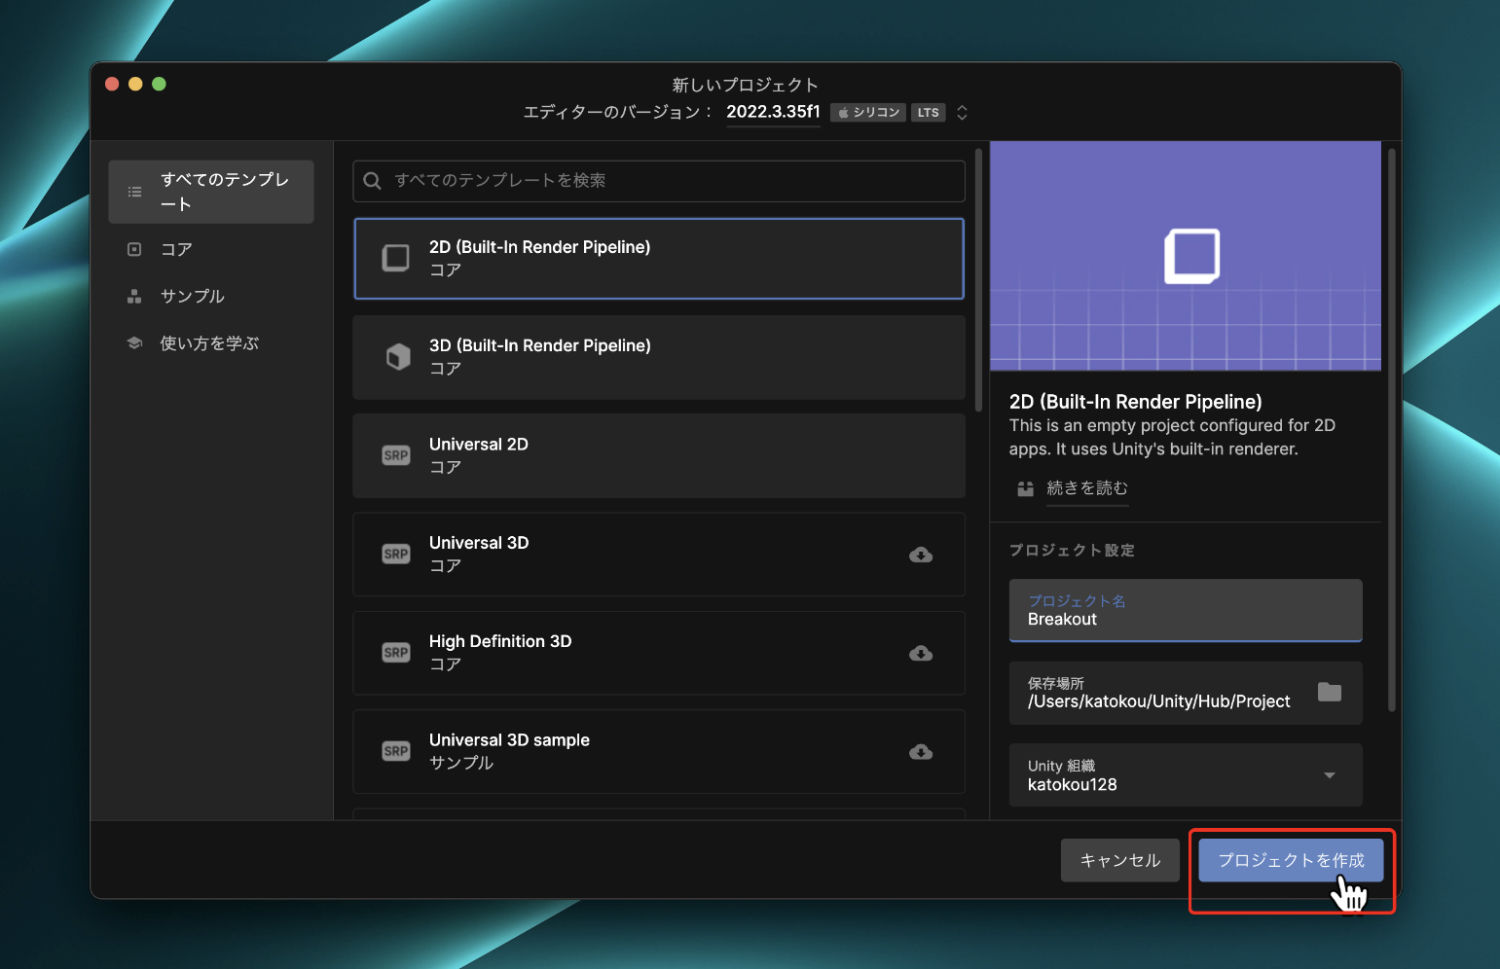This screenshot has width=1500, height=969.
Task: Click the search magnifier icon in the template search
Action: click(x=372, y=181)
